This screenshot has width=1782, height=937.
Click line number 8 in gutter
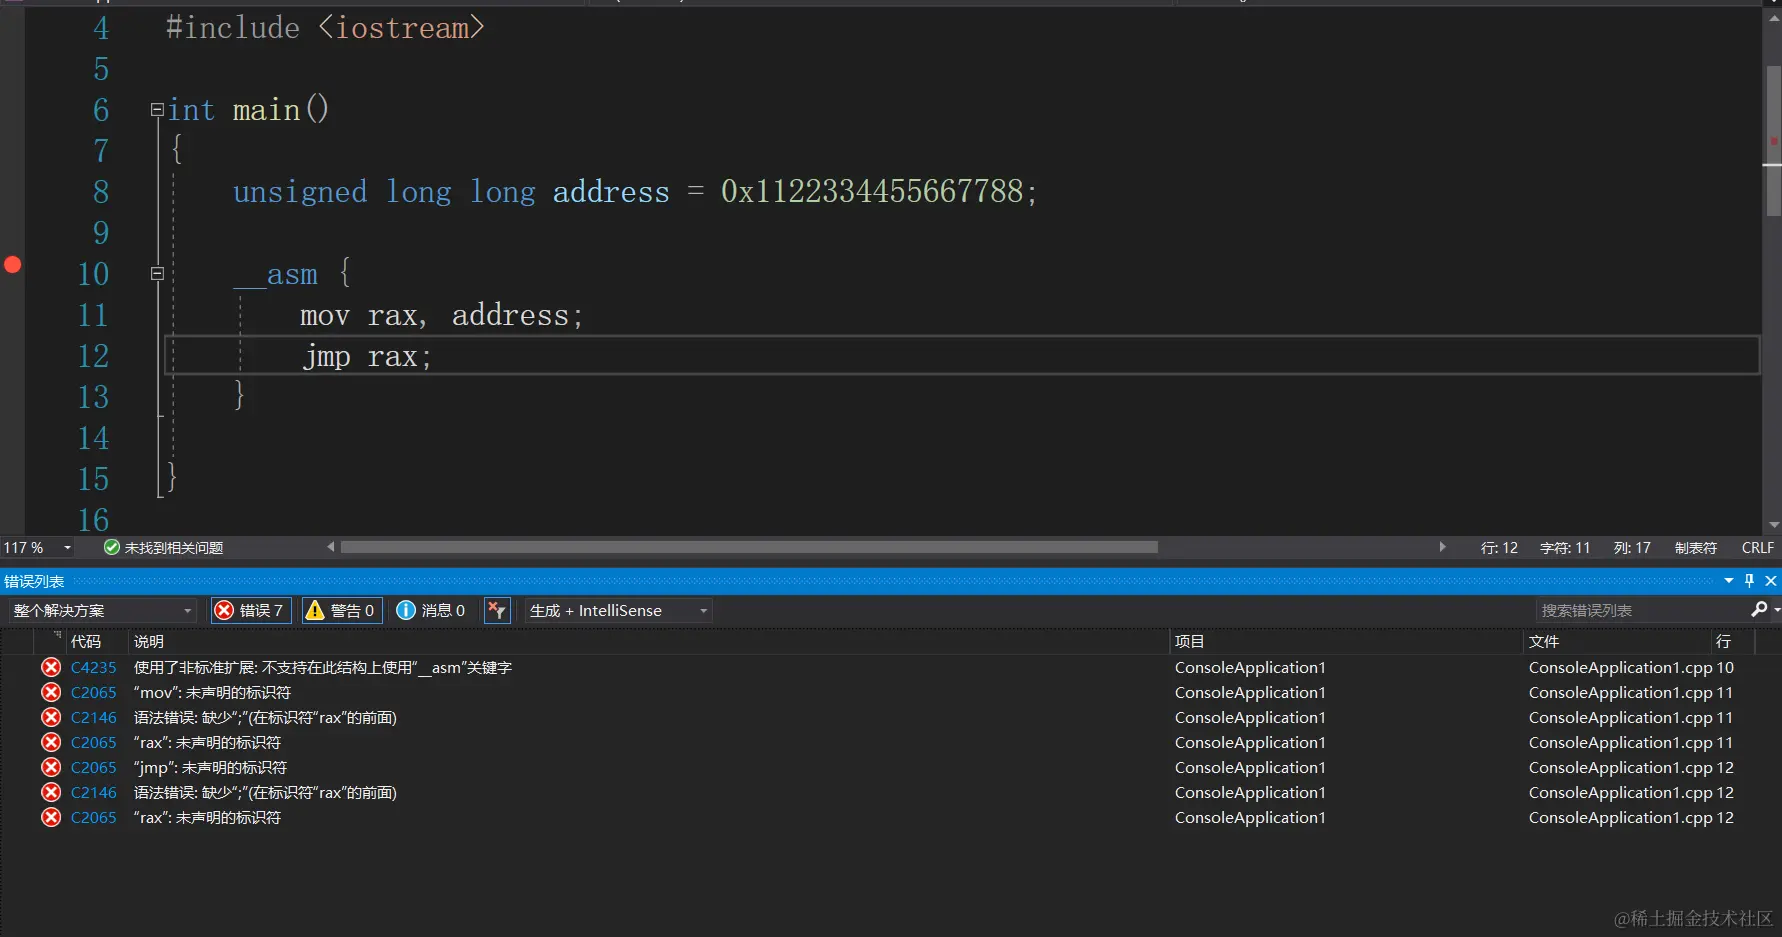(101, 191)
